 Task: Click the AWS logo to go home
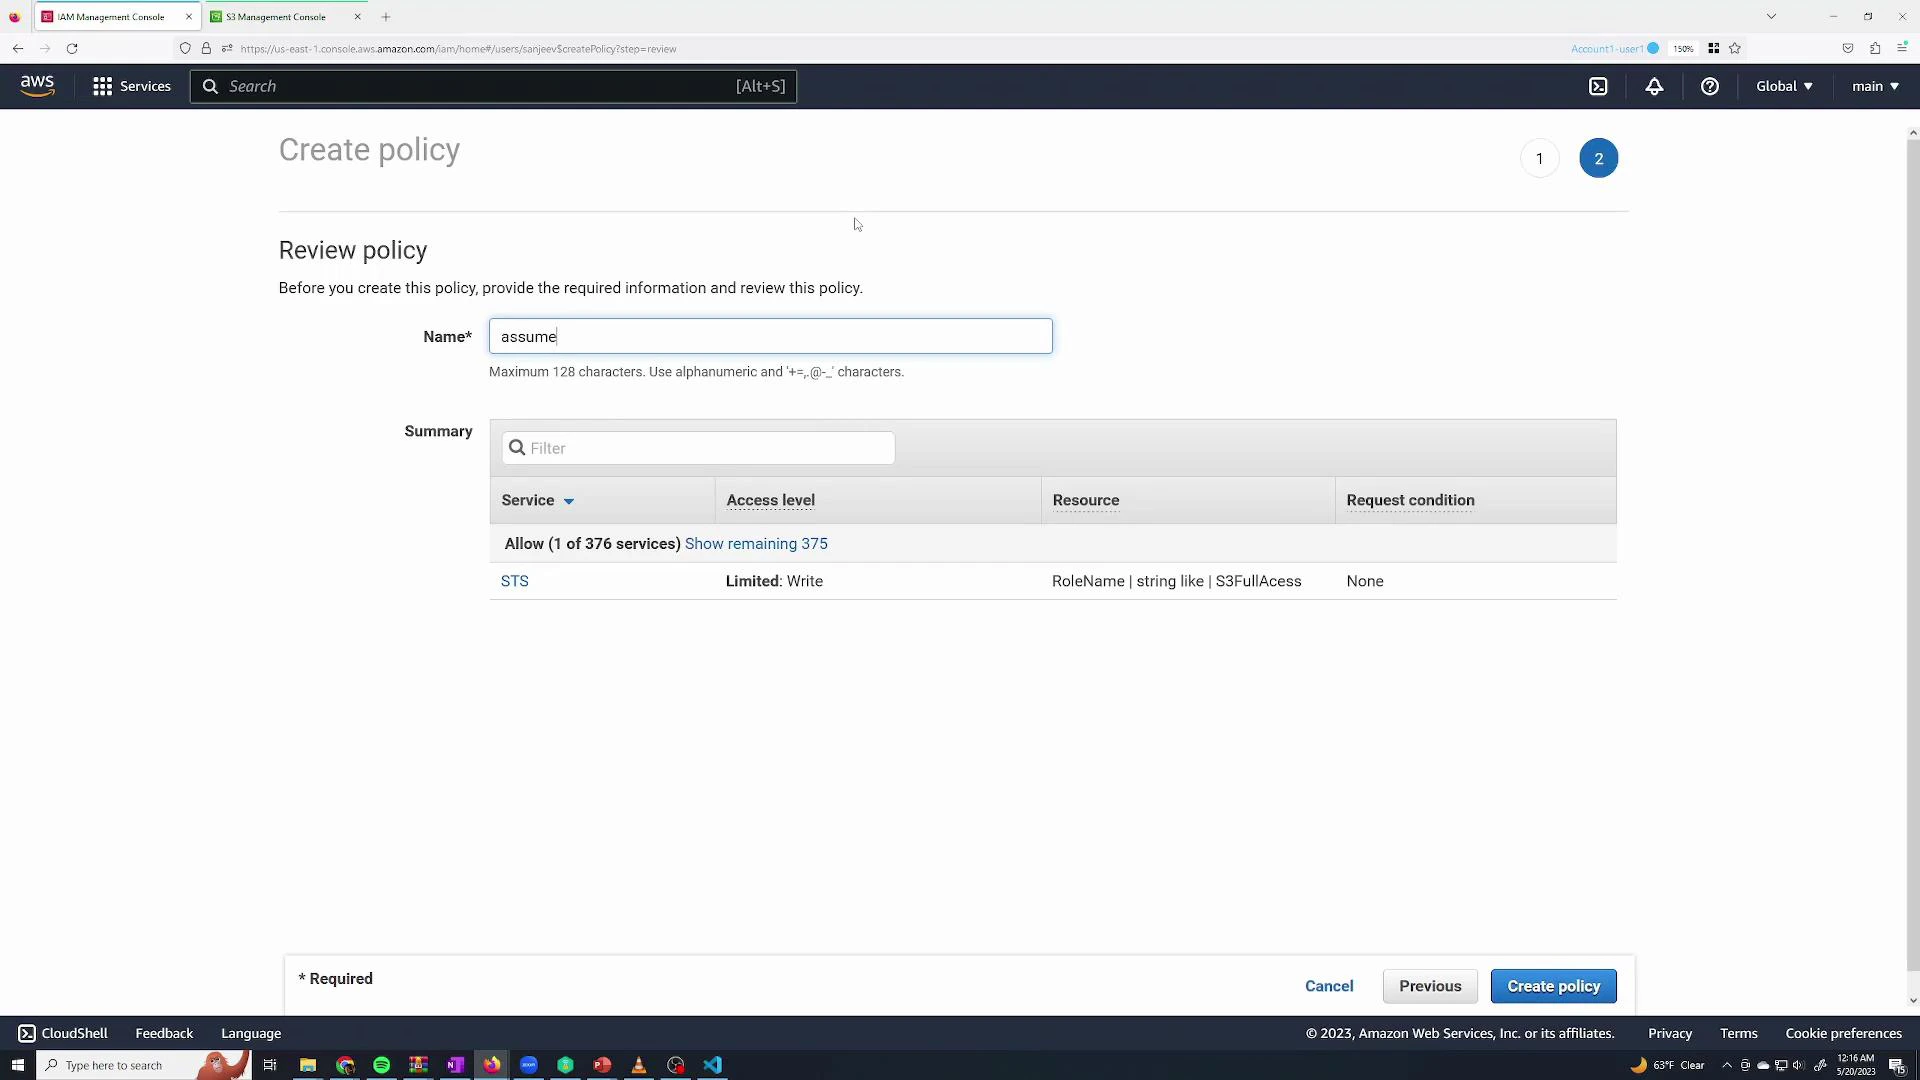point(37,85)
